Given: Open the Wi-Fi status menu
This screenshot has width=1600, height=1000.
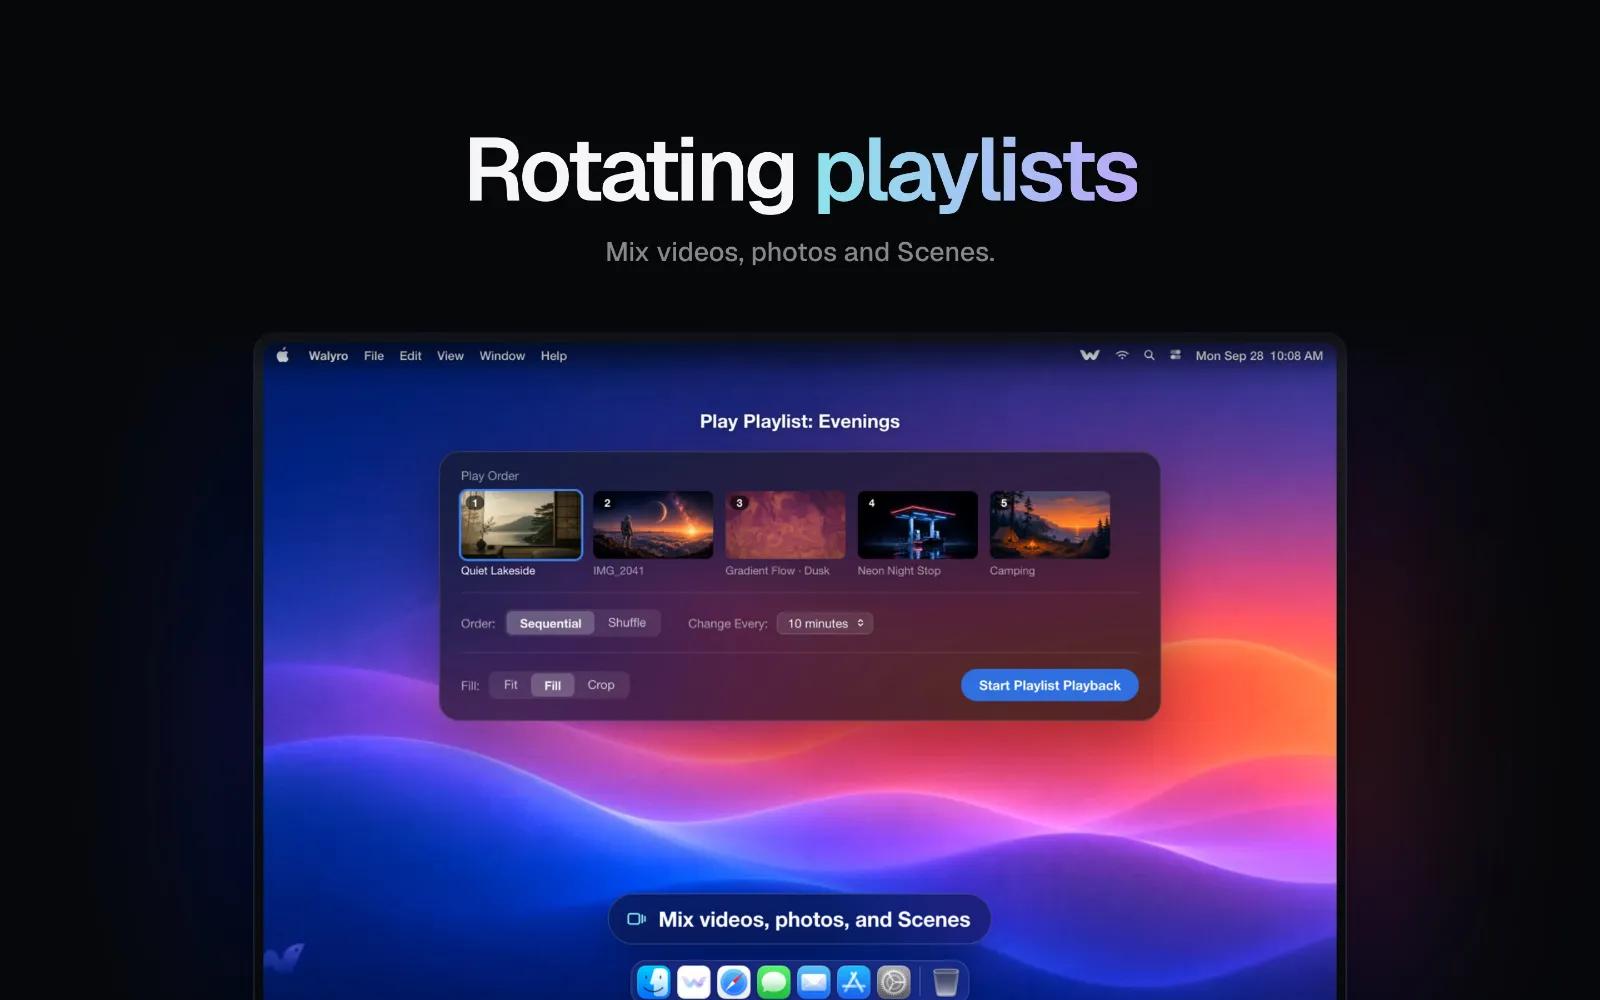Looking at the screenshot, I should (x=1122, y=355).
